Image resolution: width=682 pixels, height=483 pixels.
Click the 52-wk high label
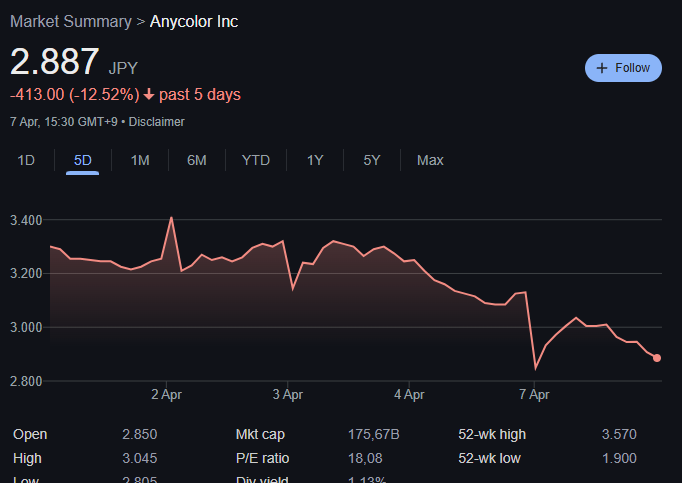(x=492, y=434)
